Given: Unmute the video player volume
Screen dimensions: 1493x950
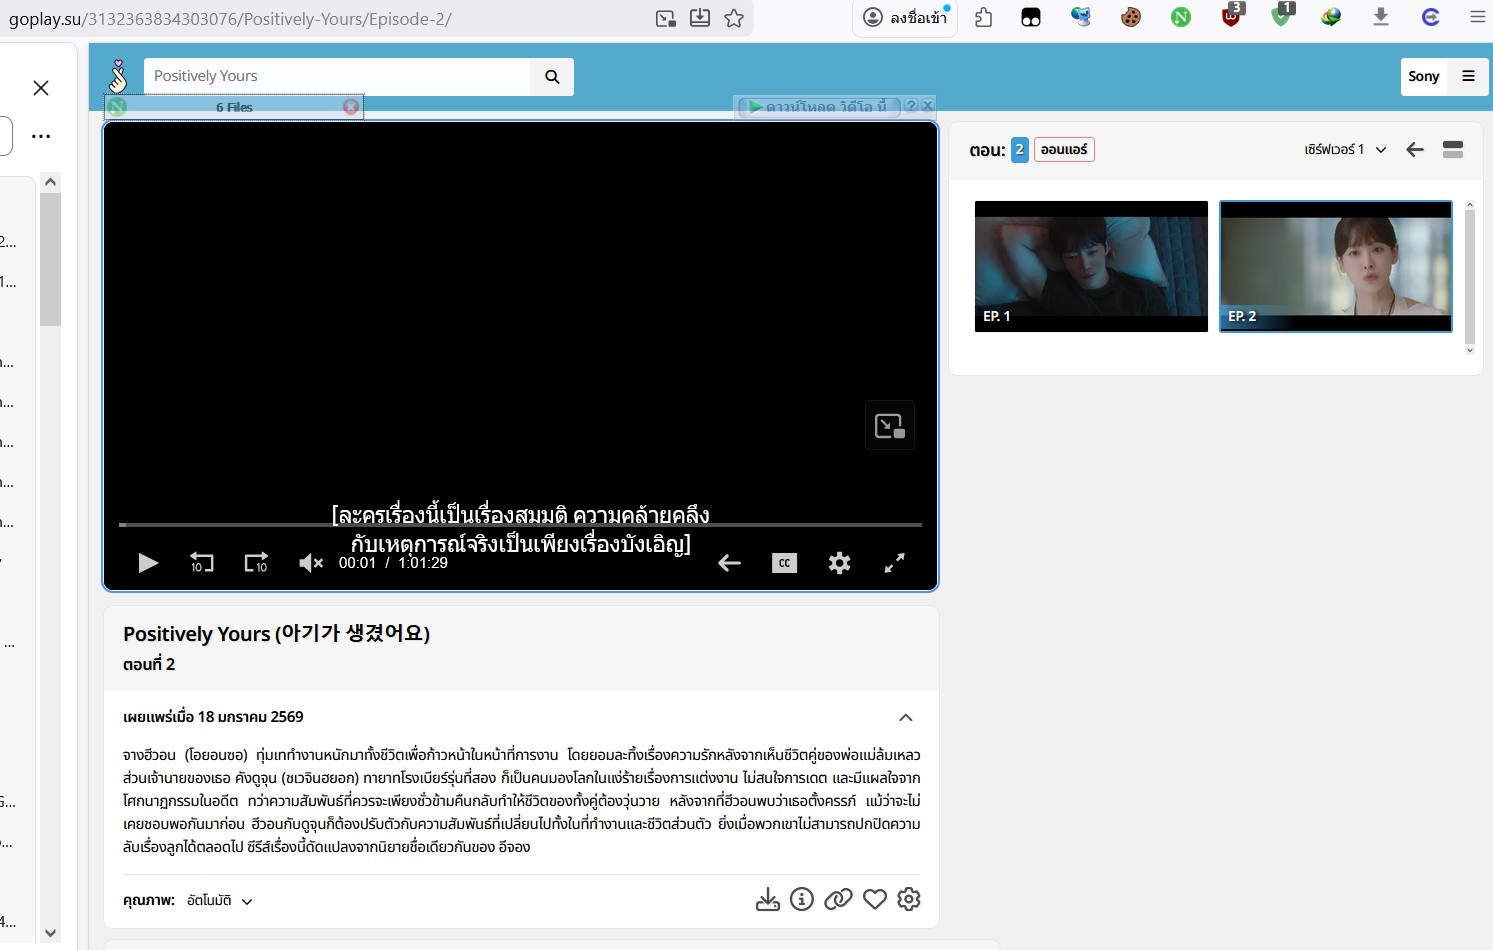Looking at the screenshot, I should tap(311, 563).
